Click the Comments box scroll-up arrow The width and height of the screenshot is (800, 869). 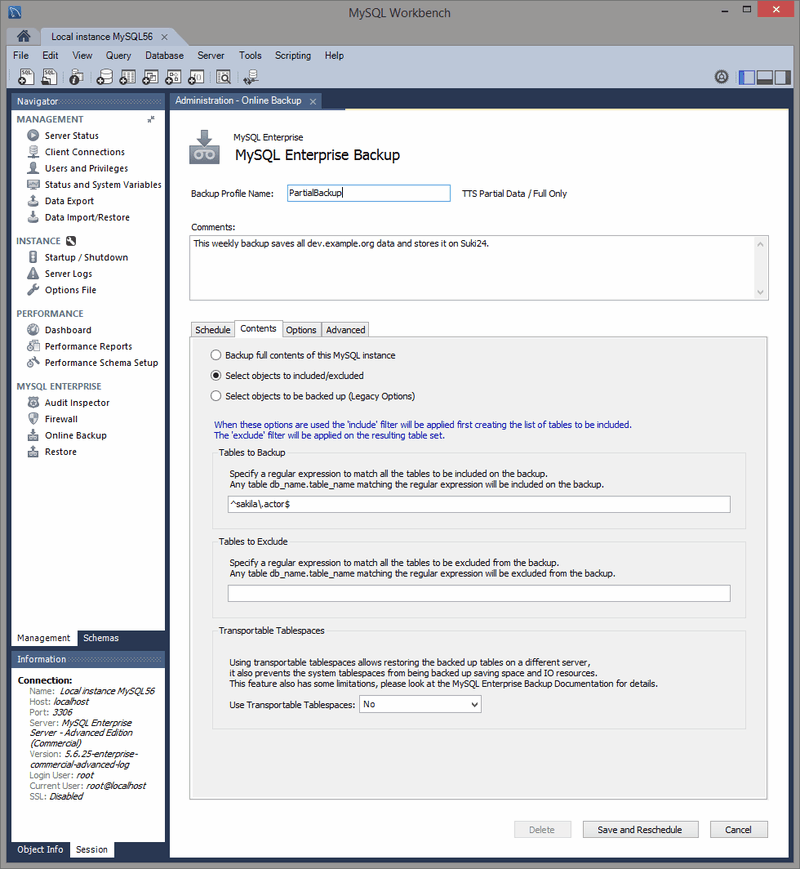pyautogui.click(x=760, y=244)
